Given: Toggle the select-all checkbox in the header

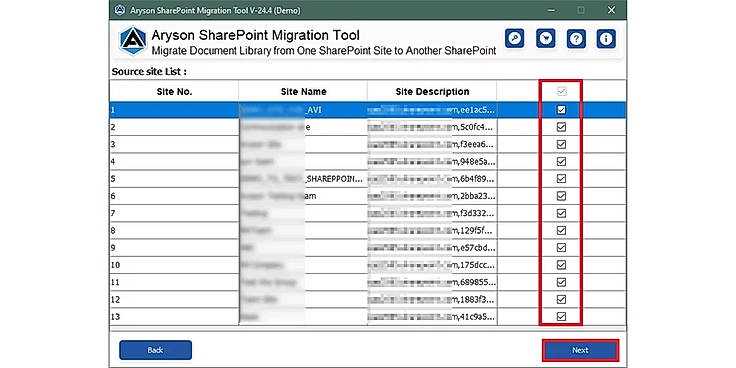Looking at the screenshot, I should (561, 92).
